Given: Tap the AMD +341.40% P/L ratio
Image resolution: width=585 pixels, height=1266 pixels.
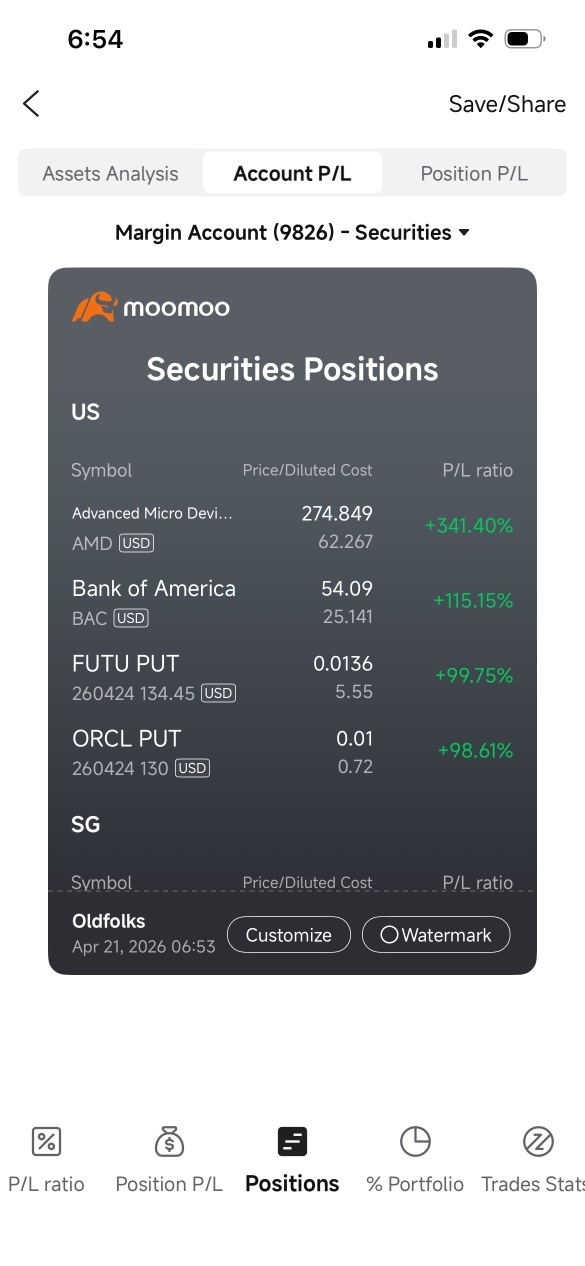Looking at the screenshot, I should click(469, 526).
